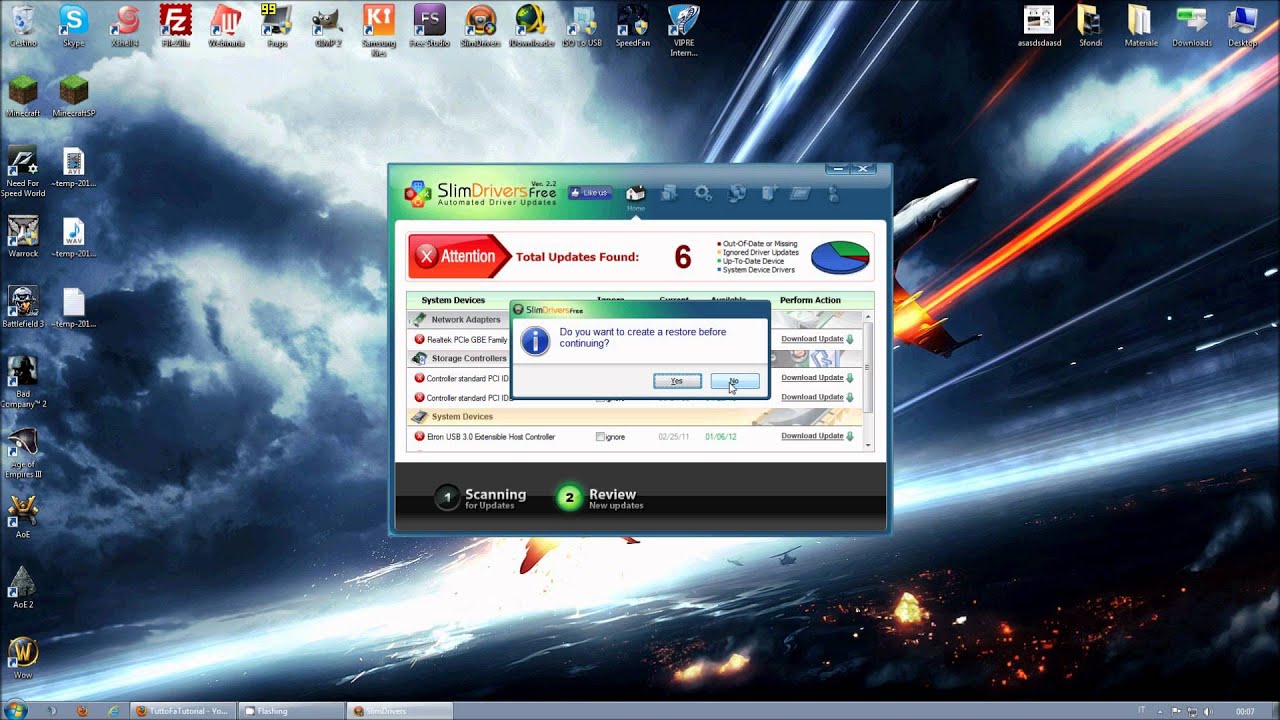The image size is (1280, 720).
Task: Open the SpeedFan desktop shortcut
Action: click(x=633, y=25)
